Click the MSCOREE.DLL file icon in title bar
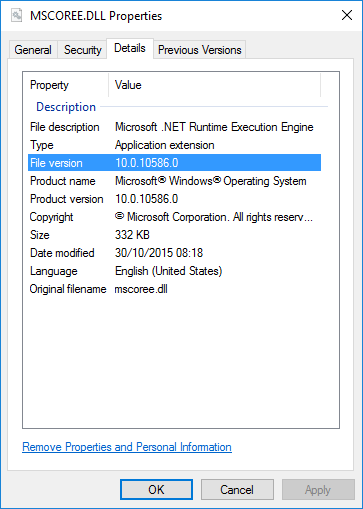 coord(16,15)
